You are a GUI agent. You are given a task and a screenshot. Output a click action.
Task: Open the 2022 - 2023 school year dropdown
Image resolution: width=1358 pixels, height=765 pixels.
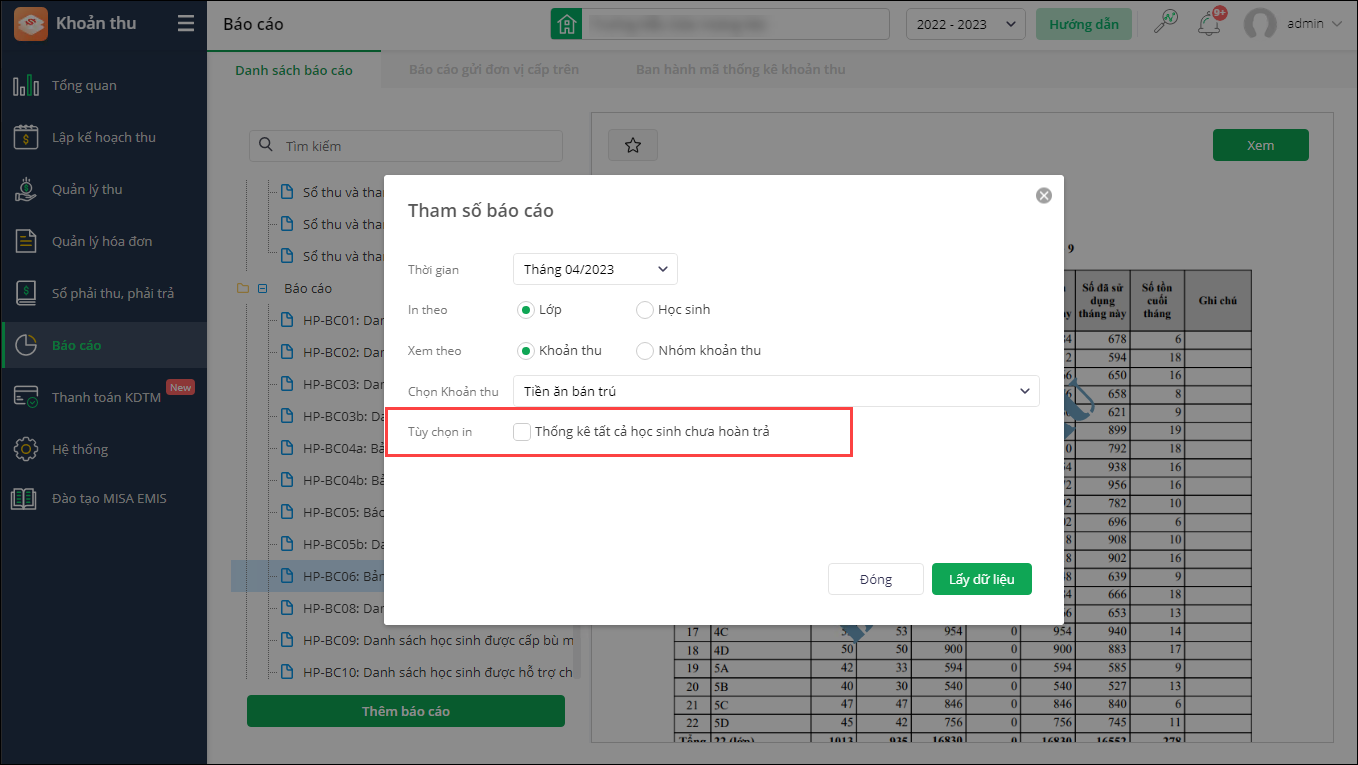[965, 24]
